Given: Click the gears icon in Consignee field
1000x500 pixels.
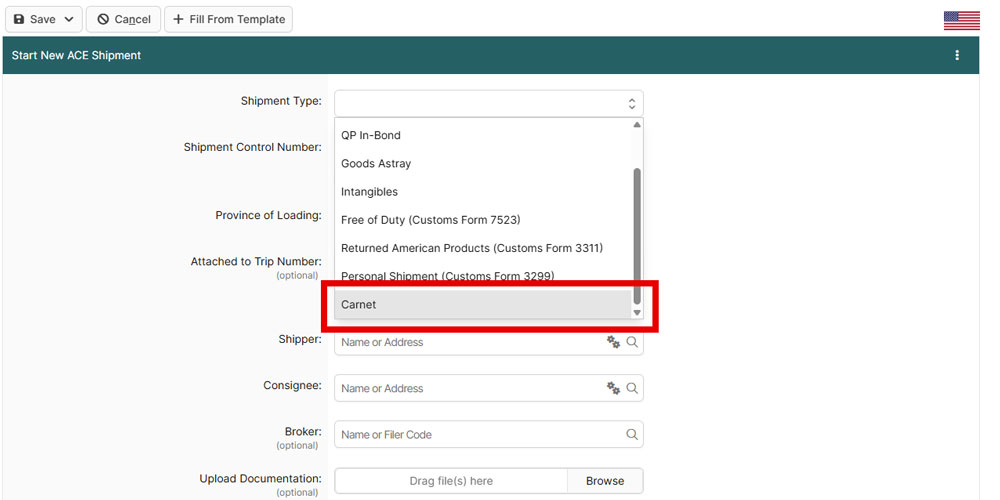Looking at the screenshot, I should point(613,388).
